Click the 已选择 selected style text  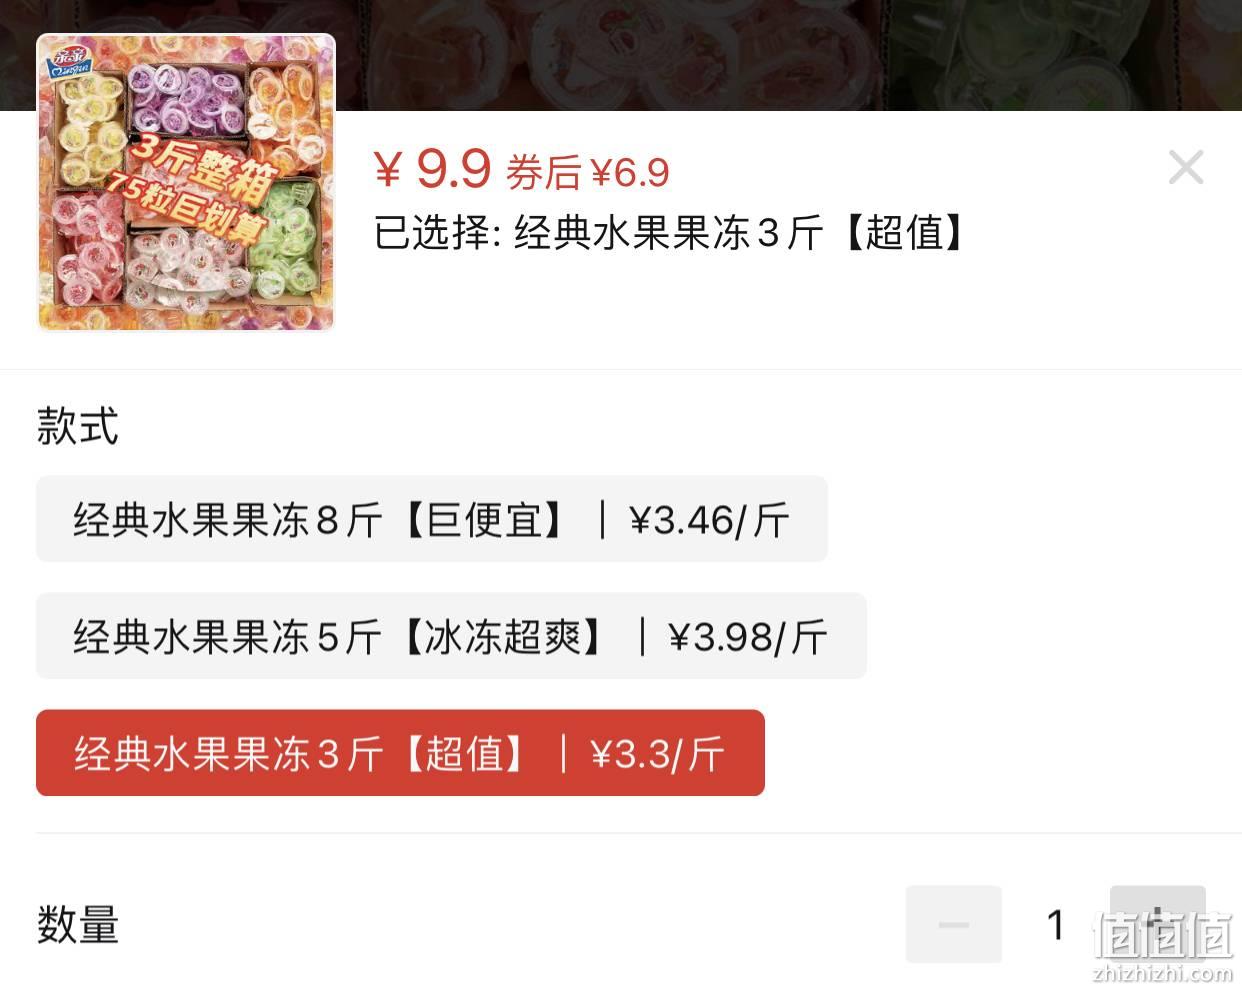point(671,233)
